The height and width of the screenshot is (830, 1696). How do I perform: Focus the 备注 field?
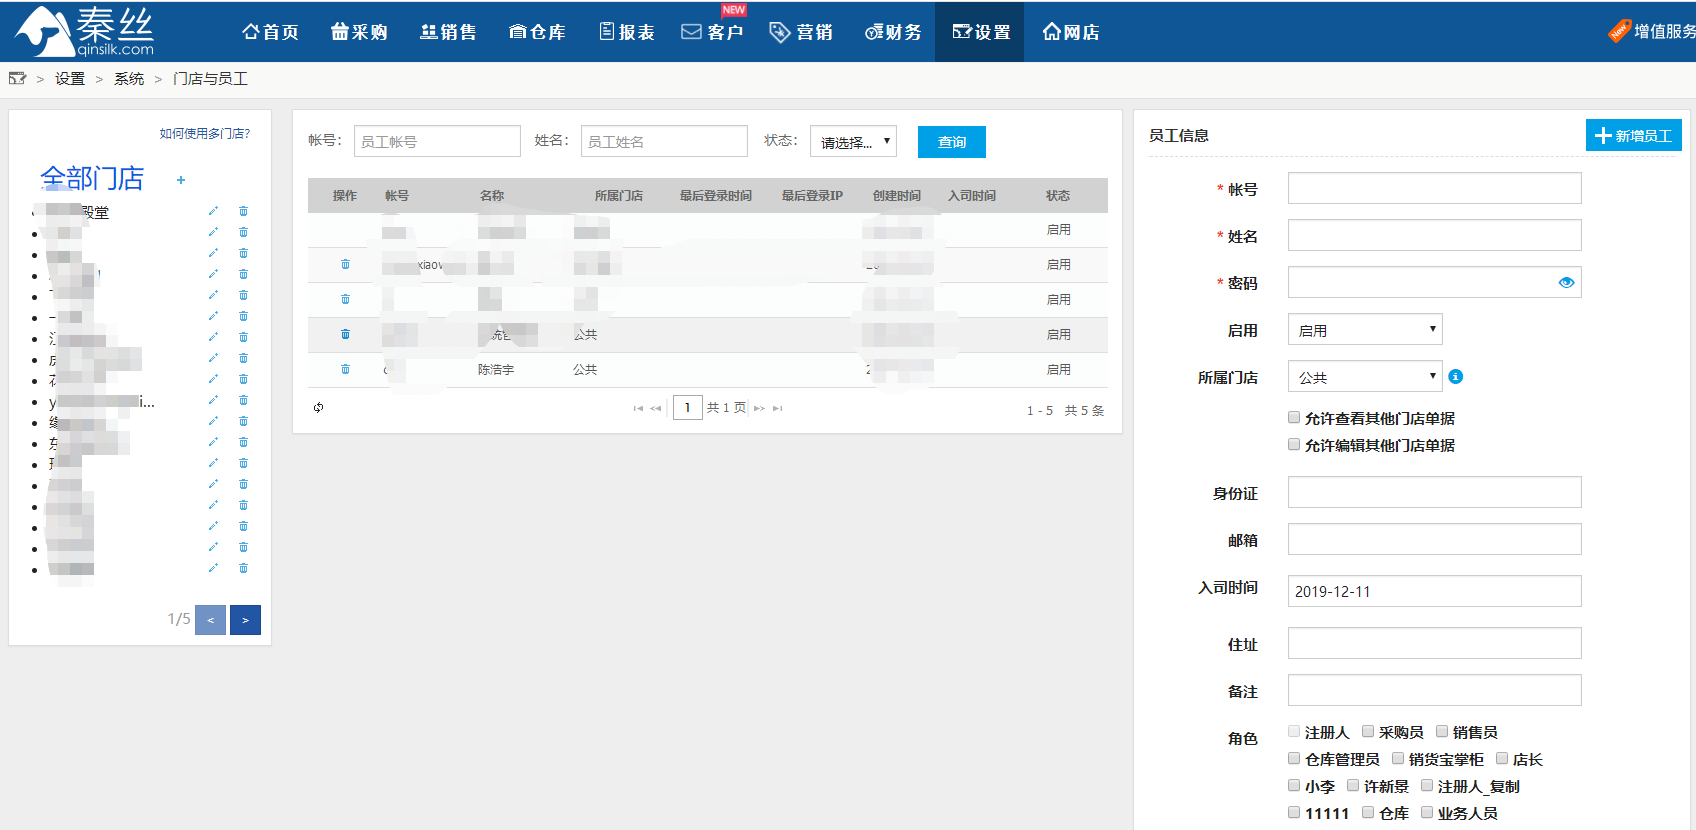pyautogui.click(x=1435, y=690)
